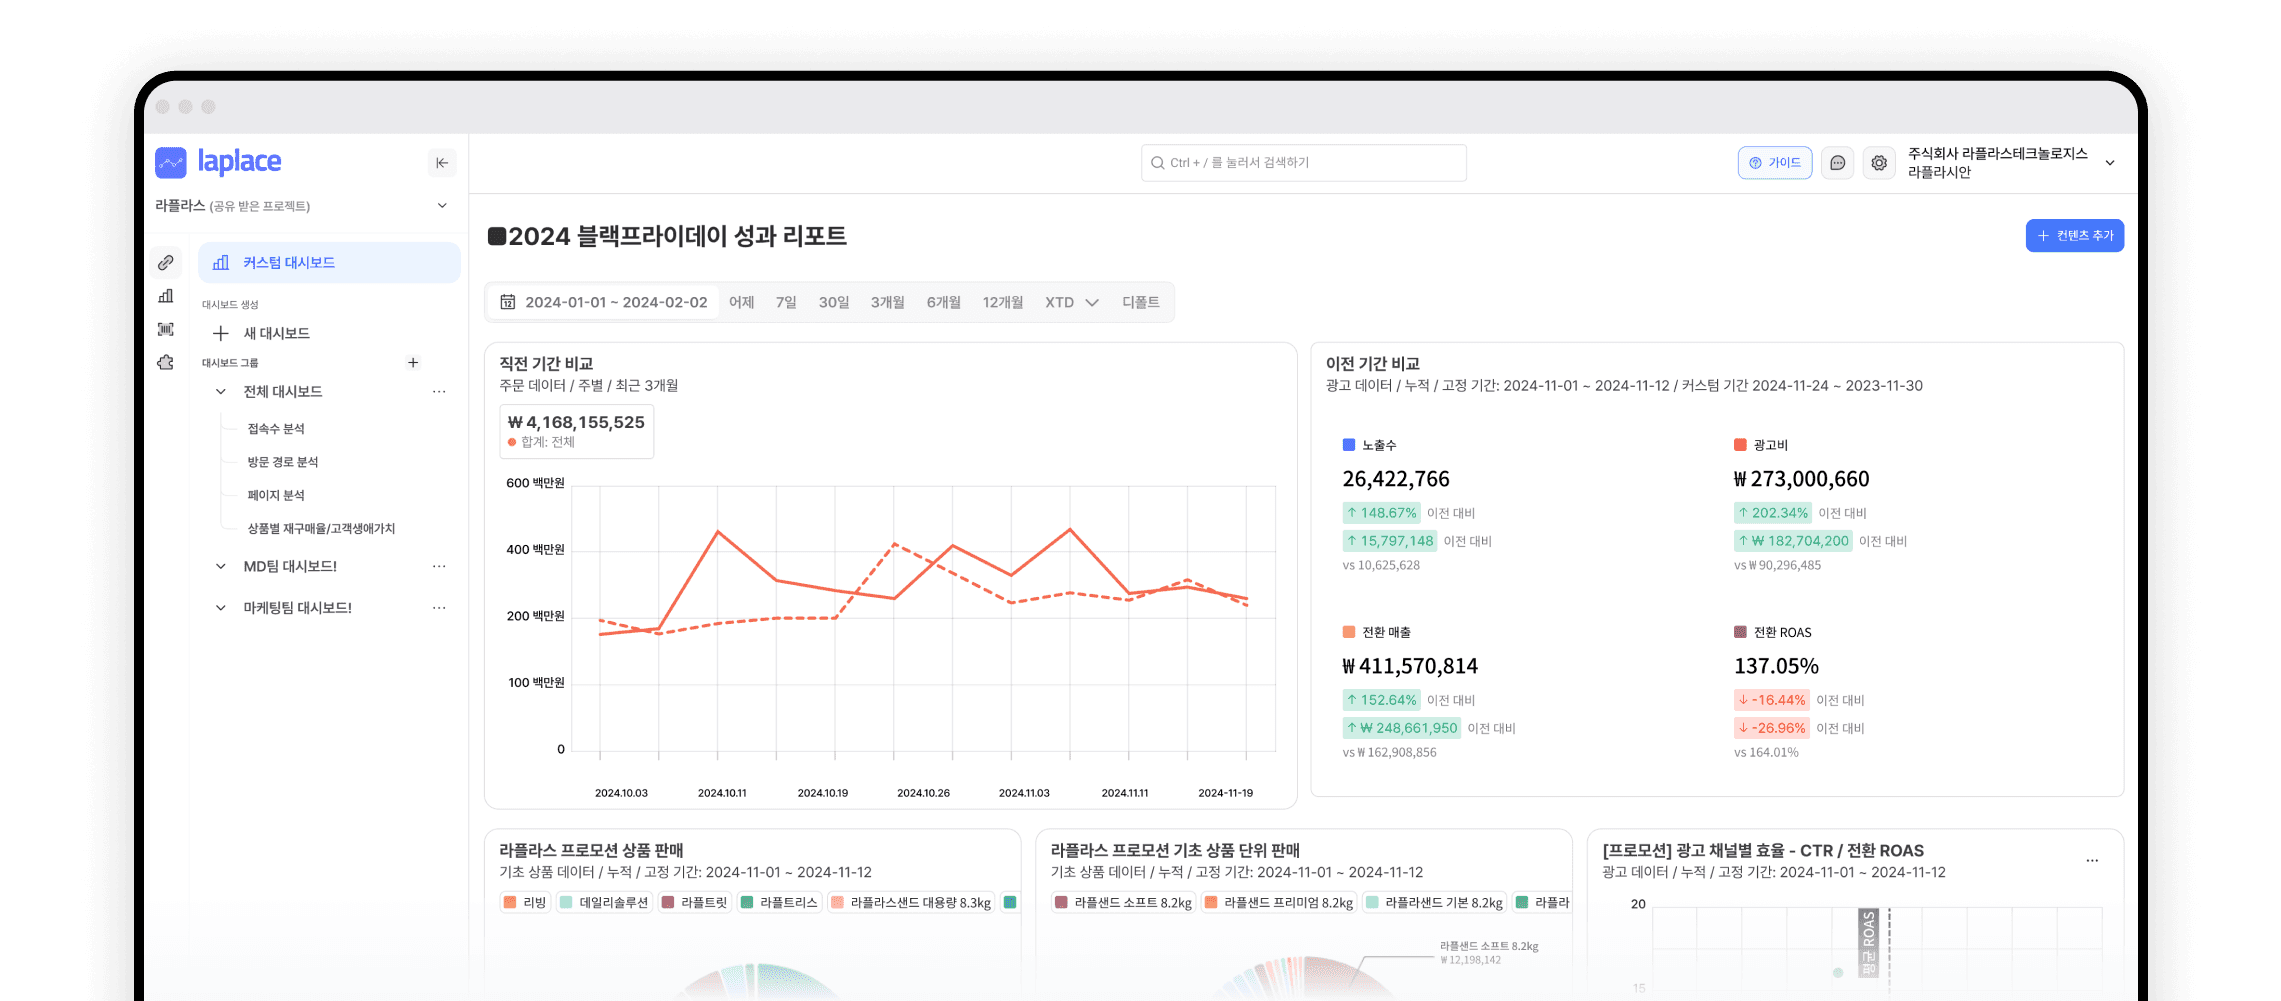The width and height of the screenshot is (2281, 1001).
Task: Click the ↑202.34% change badge under 광고비
Action: [x=1773, y=513]
